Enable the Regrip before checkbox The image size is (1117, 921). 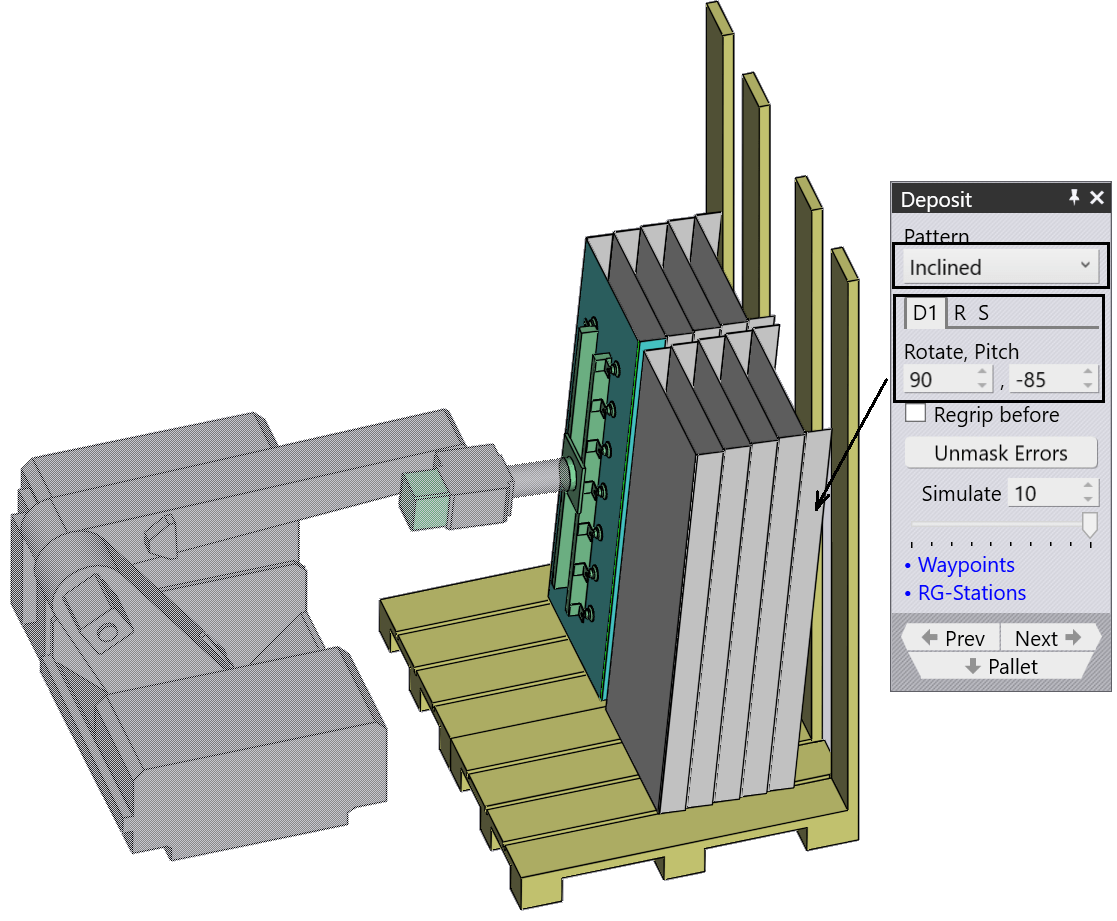915,413
